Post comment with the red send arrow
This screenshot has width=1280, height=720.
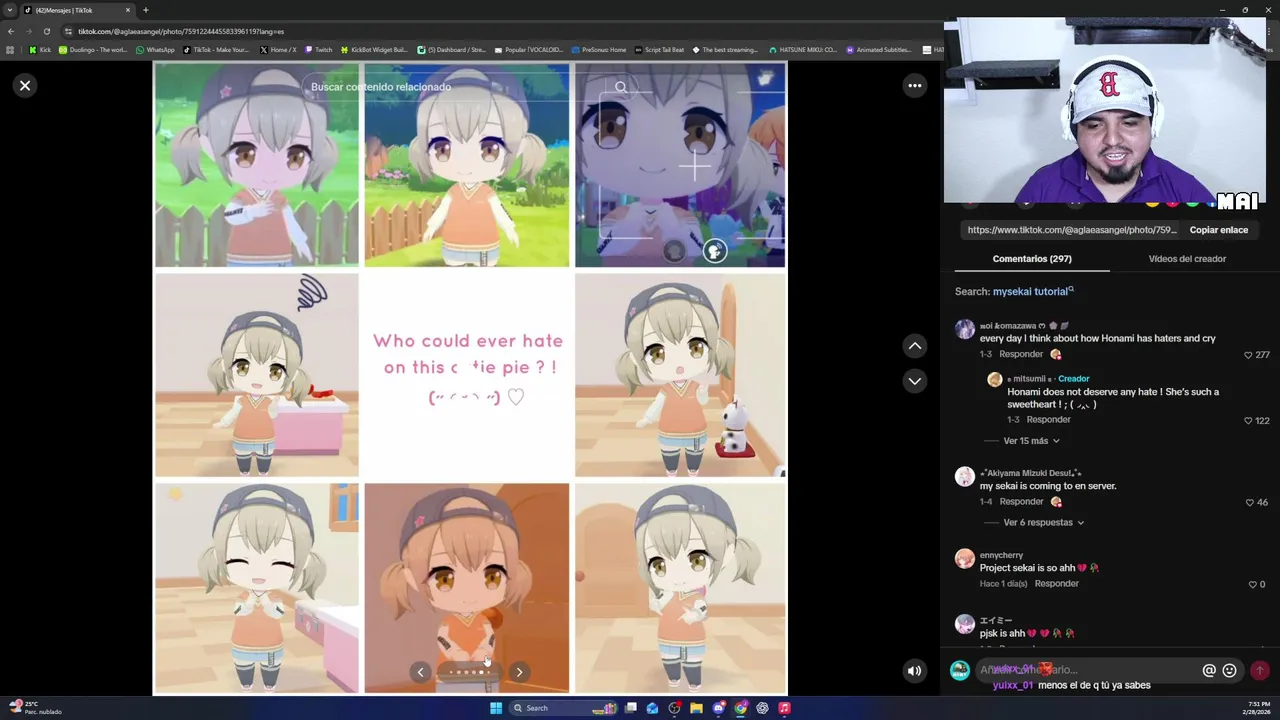pos(1260,671)
